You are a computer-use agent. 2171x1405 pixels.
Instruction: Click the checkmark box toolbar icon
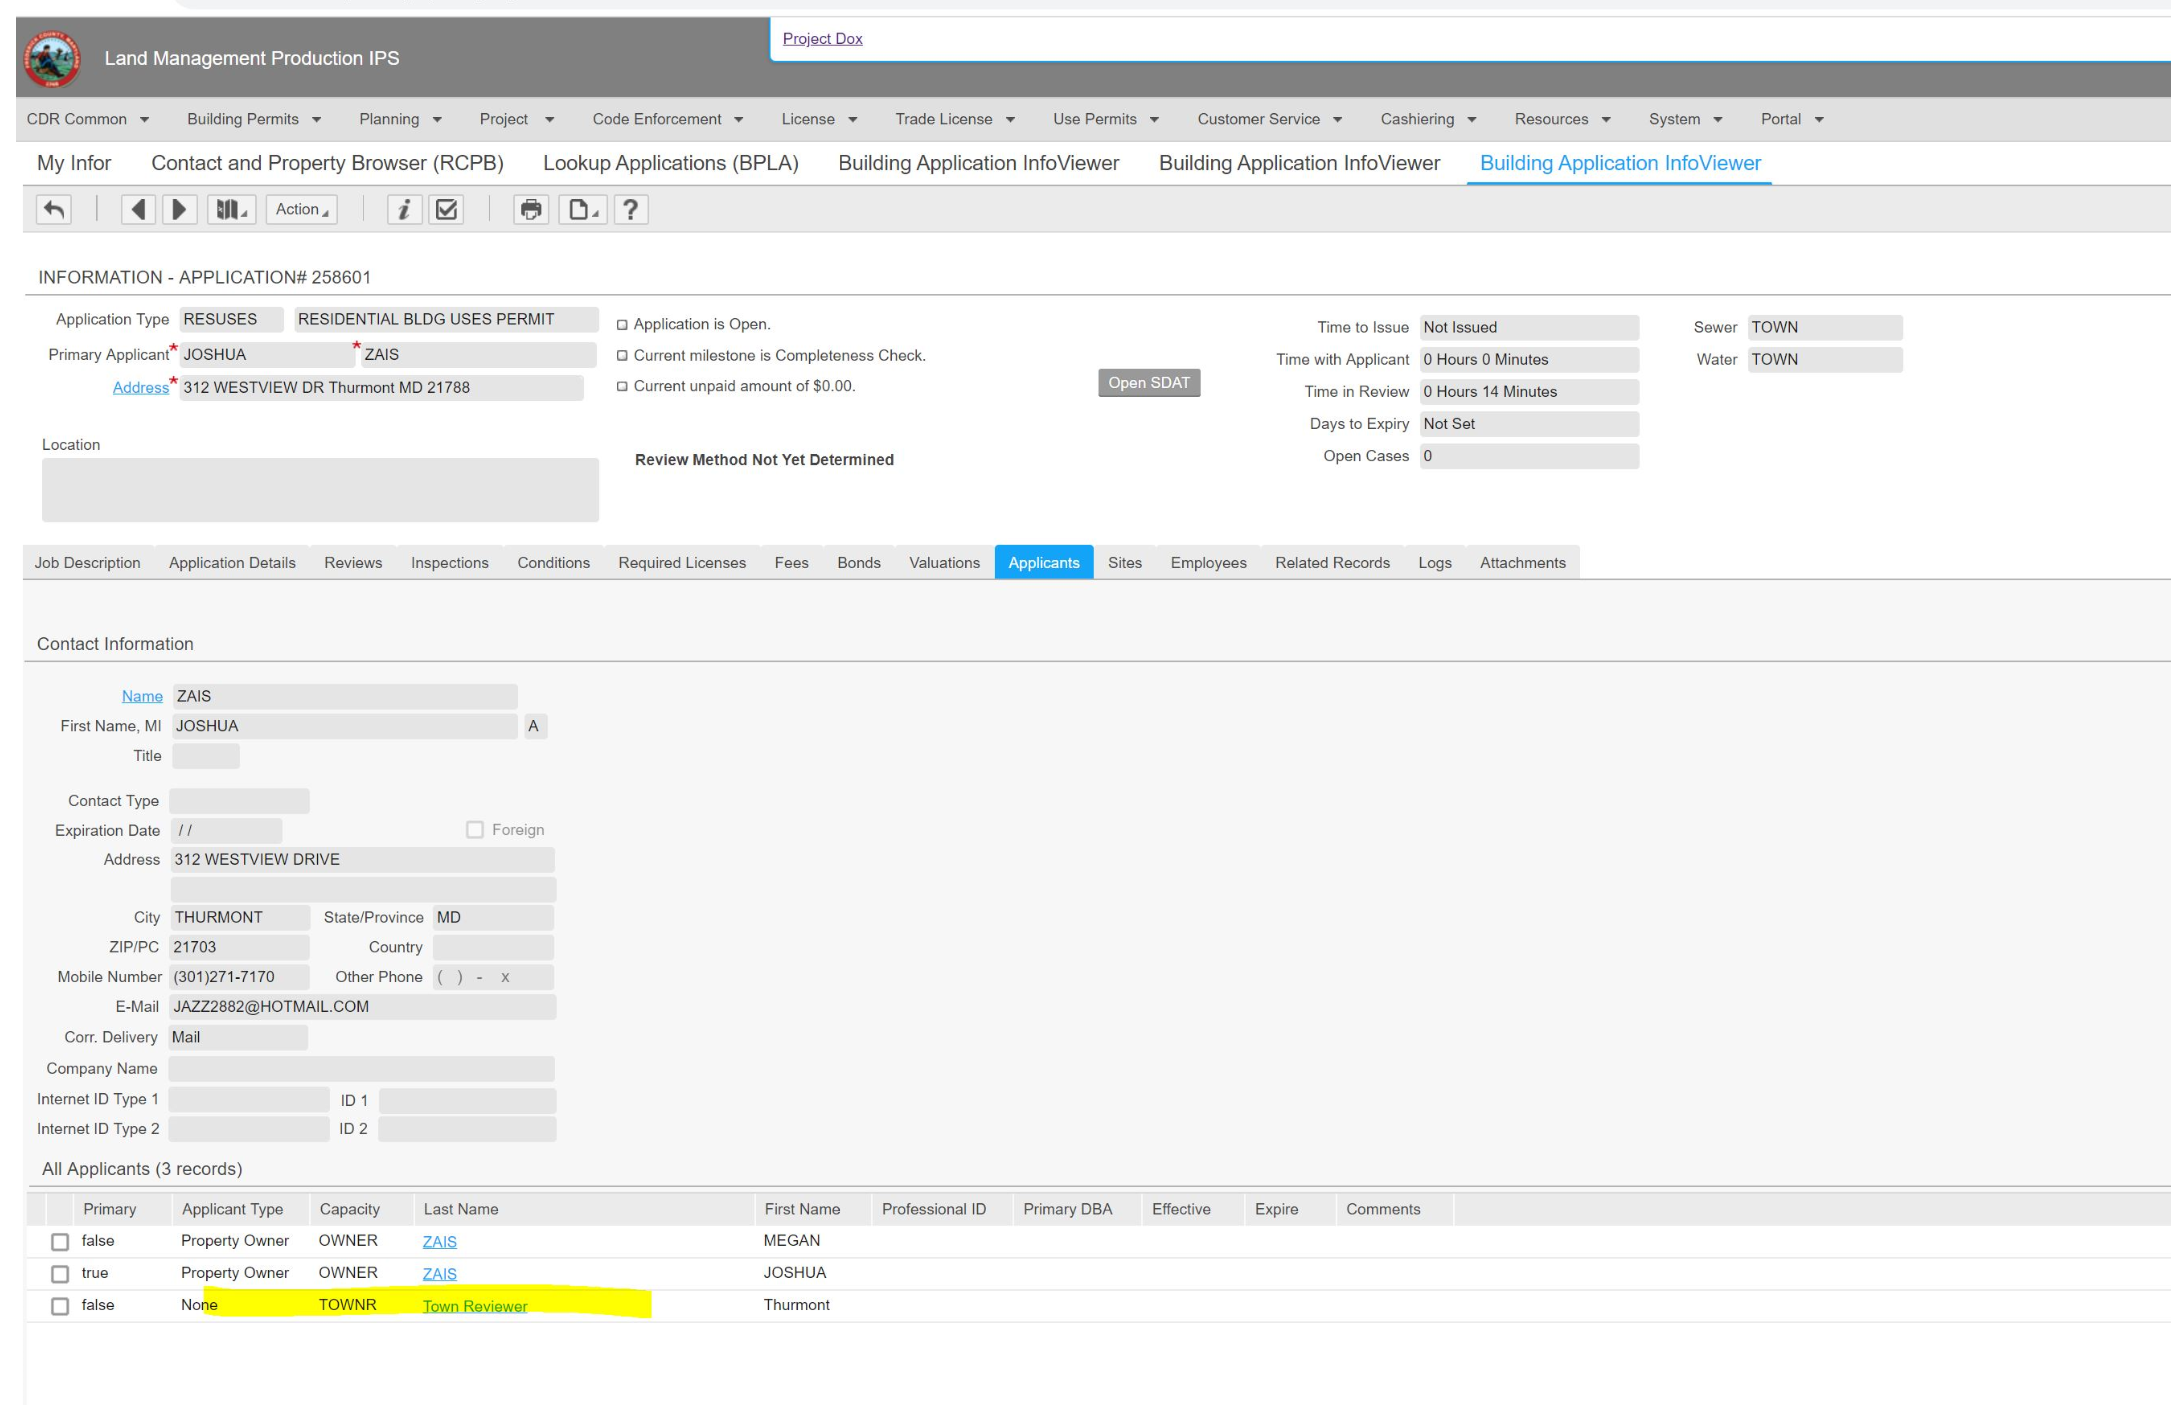(446, 209)
